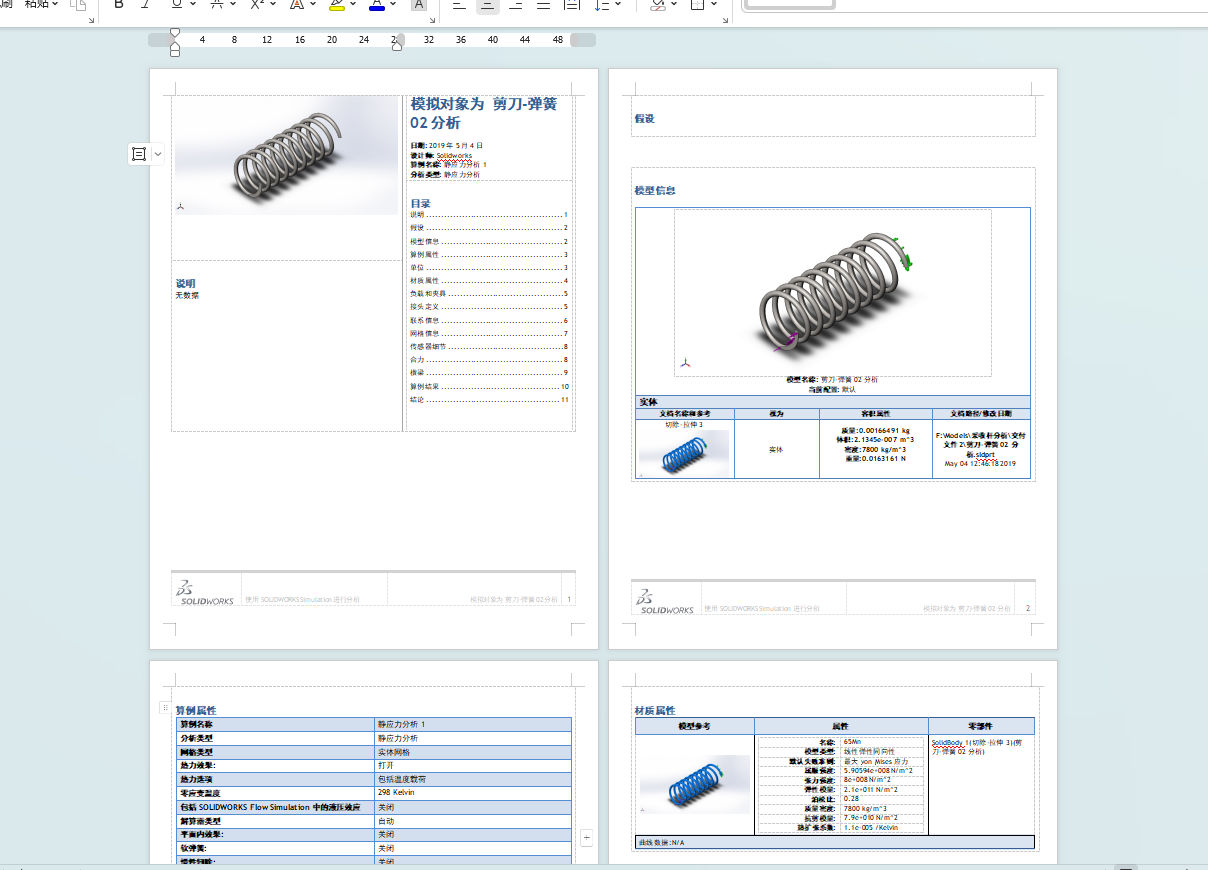This screenshot has width=1208, height=870.
Task: Go to 算例属性 contents entry
Action: [x=489, y=255]
